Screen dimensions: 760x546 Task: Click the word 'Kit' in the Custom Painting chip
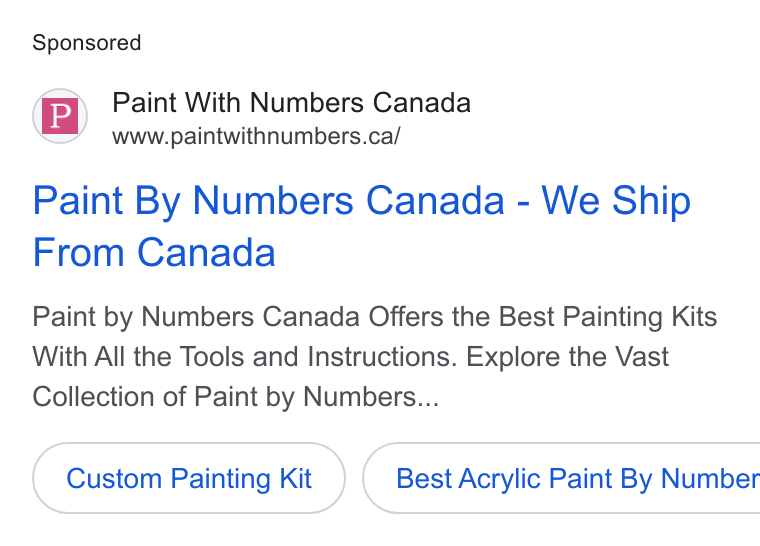click(x=295, y=478)
